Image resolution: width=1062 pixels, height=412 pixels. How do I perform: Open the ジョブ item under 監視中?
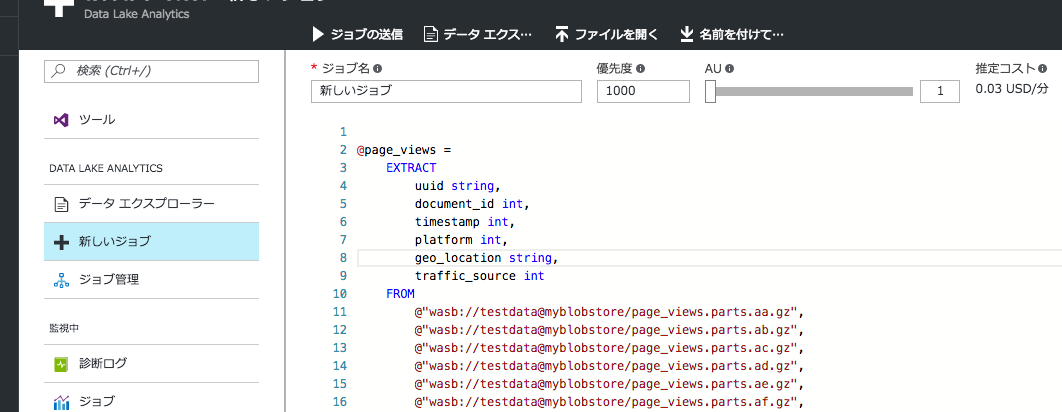click(152, 402)
